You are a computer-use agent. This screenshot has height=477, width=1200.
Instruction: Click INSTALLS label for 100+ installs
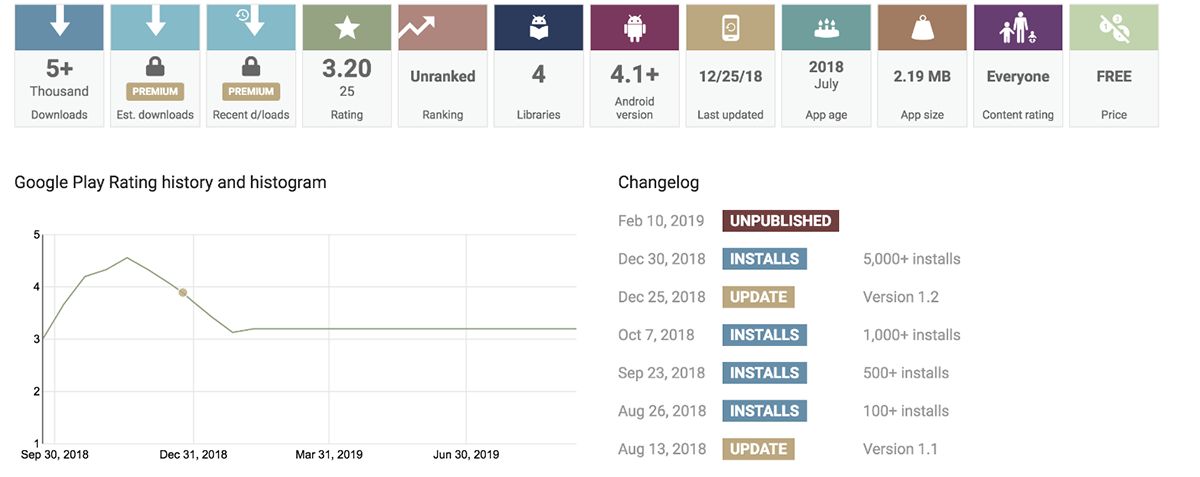[764, 411]
